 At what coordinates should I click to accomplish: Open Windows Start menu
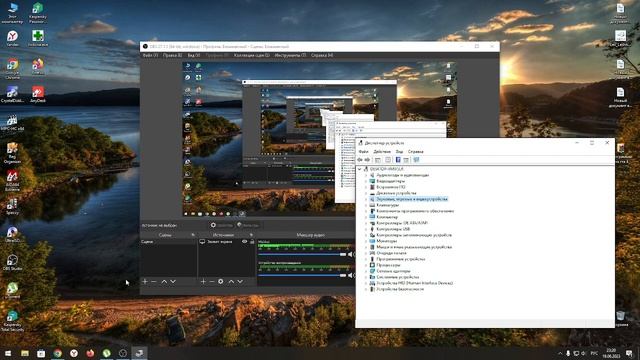pyautogui.click(x=8, y=353)
